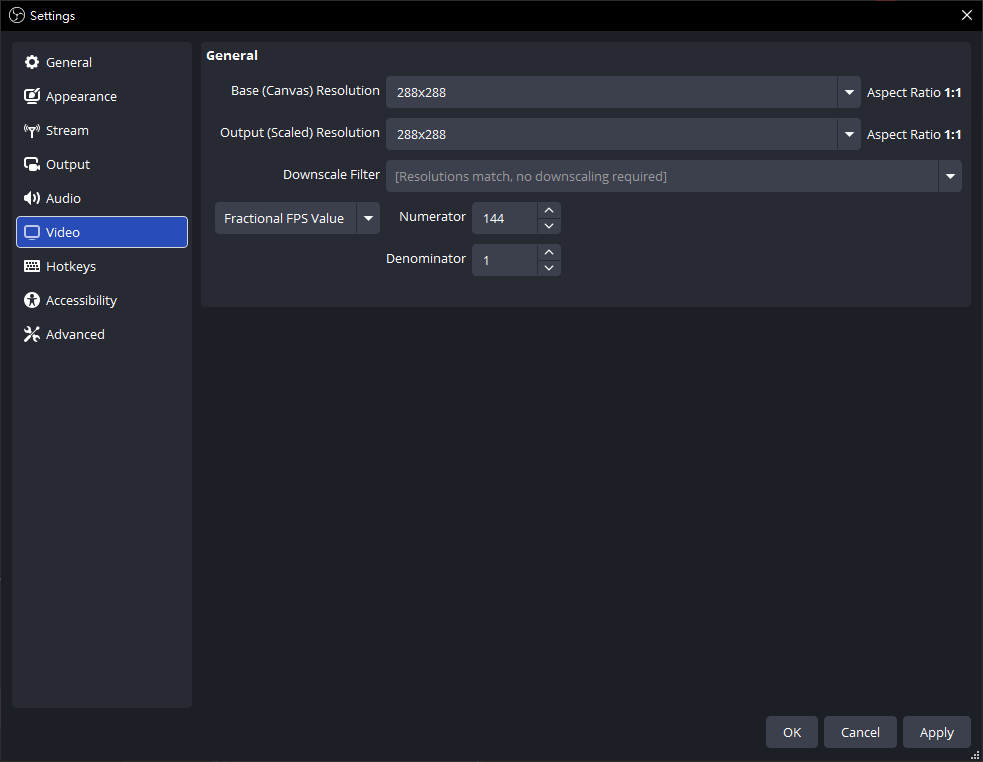Viewport: 983px width, 762px height.
Task: Click the Appearance icon in sidebar
Action: click(31, 96)
